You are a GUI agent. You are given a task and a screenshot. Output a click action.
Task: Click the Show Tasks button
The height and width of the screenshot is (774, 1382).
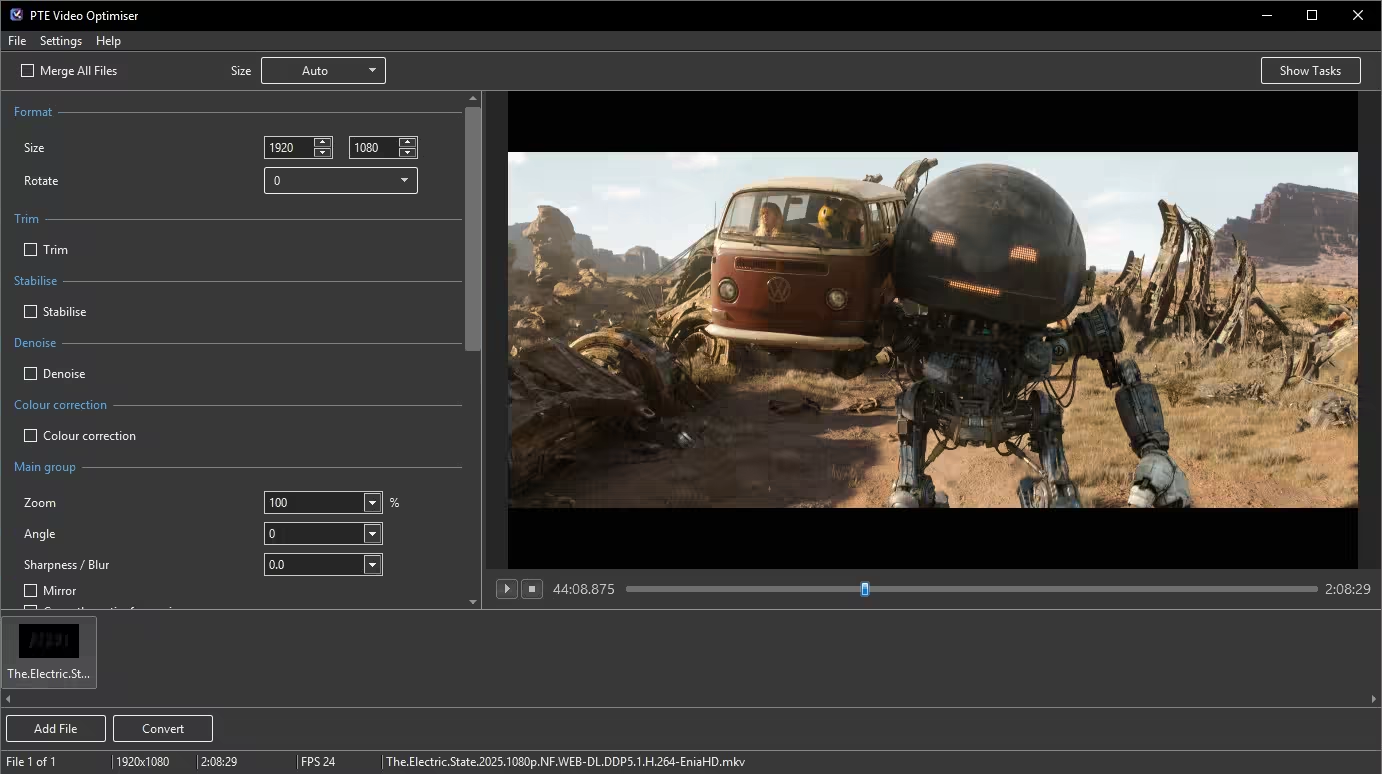[x=1310, y=71]
